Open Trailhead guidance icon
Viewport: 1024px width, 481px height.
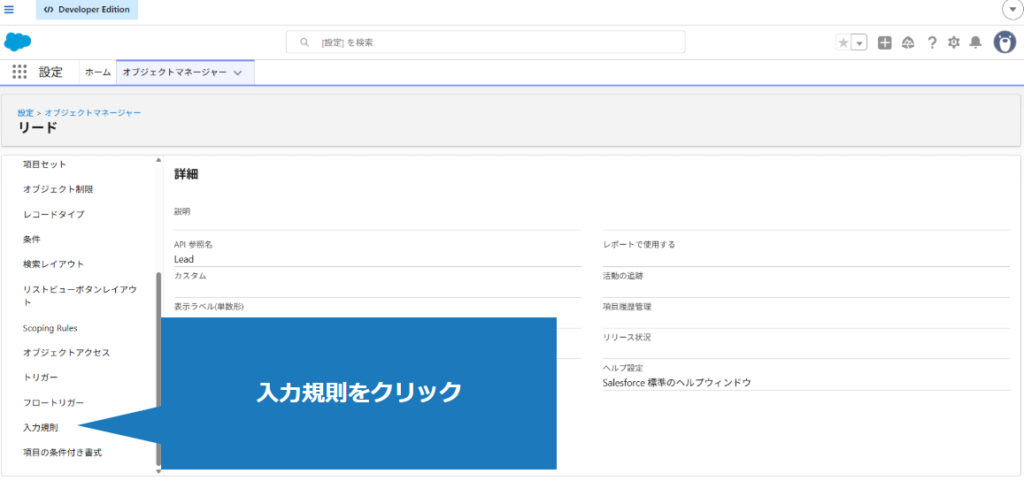[908, 42]
